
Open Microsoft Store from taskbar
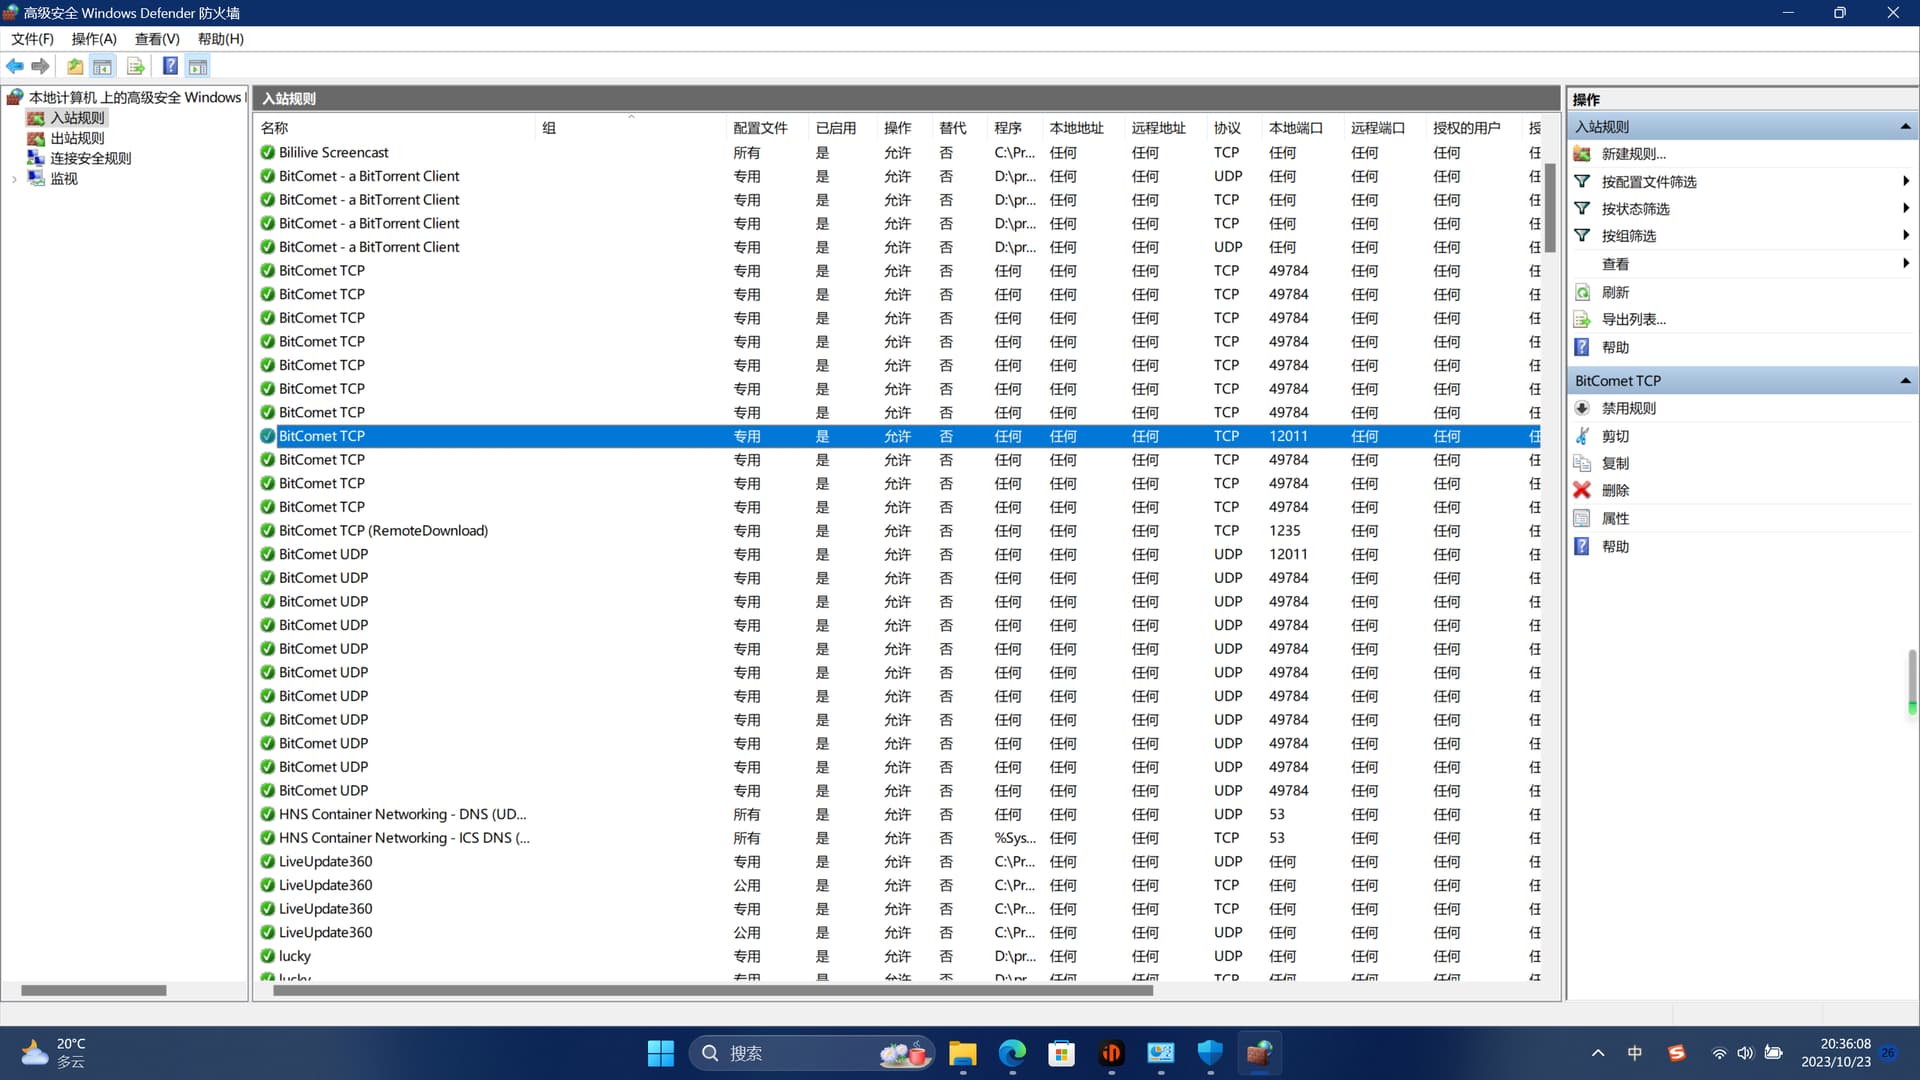tap(1061, 1053)
